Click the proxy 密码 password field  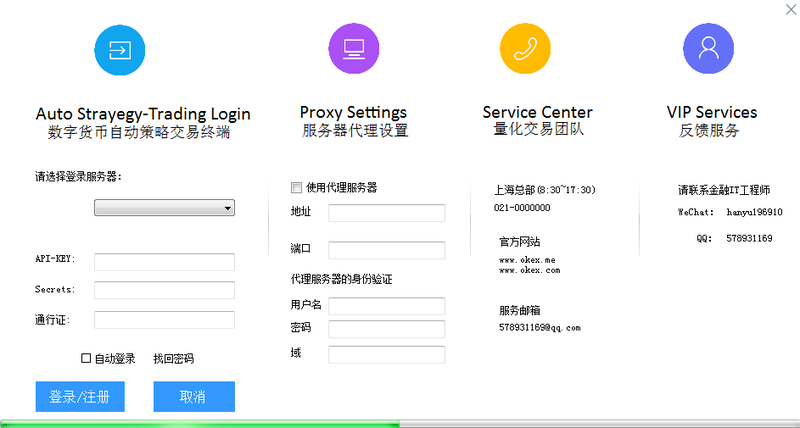(387, 329)
